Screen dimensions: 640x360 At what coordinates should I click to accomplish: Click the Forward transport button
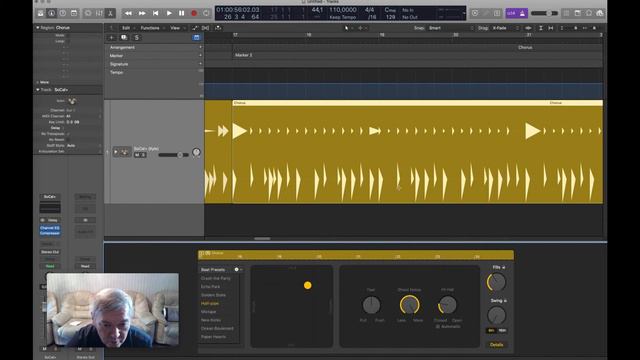click(142, 13)
